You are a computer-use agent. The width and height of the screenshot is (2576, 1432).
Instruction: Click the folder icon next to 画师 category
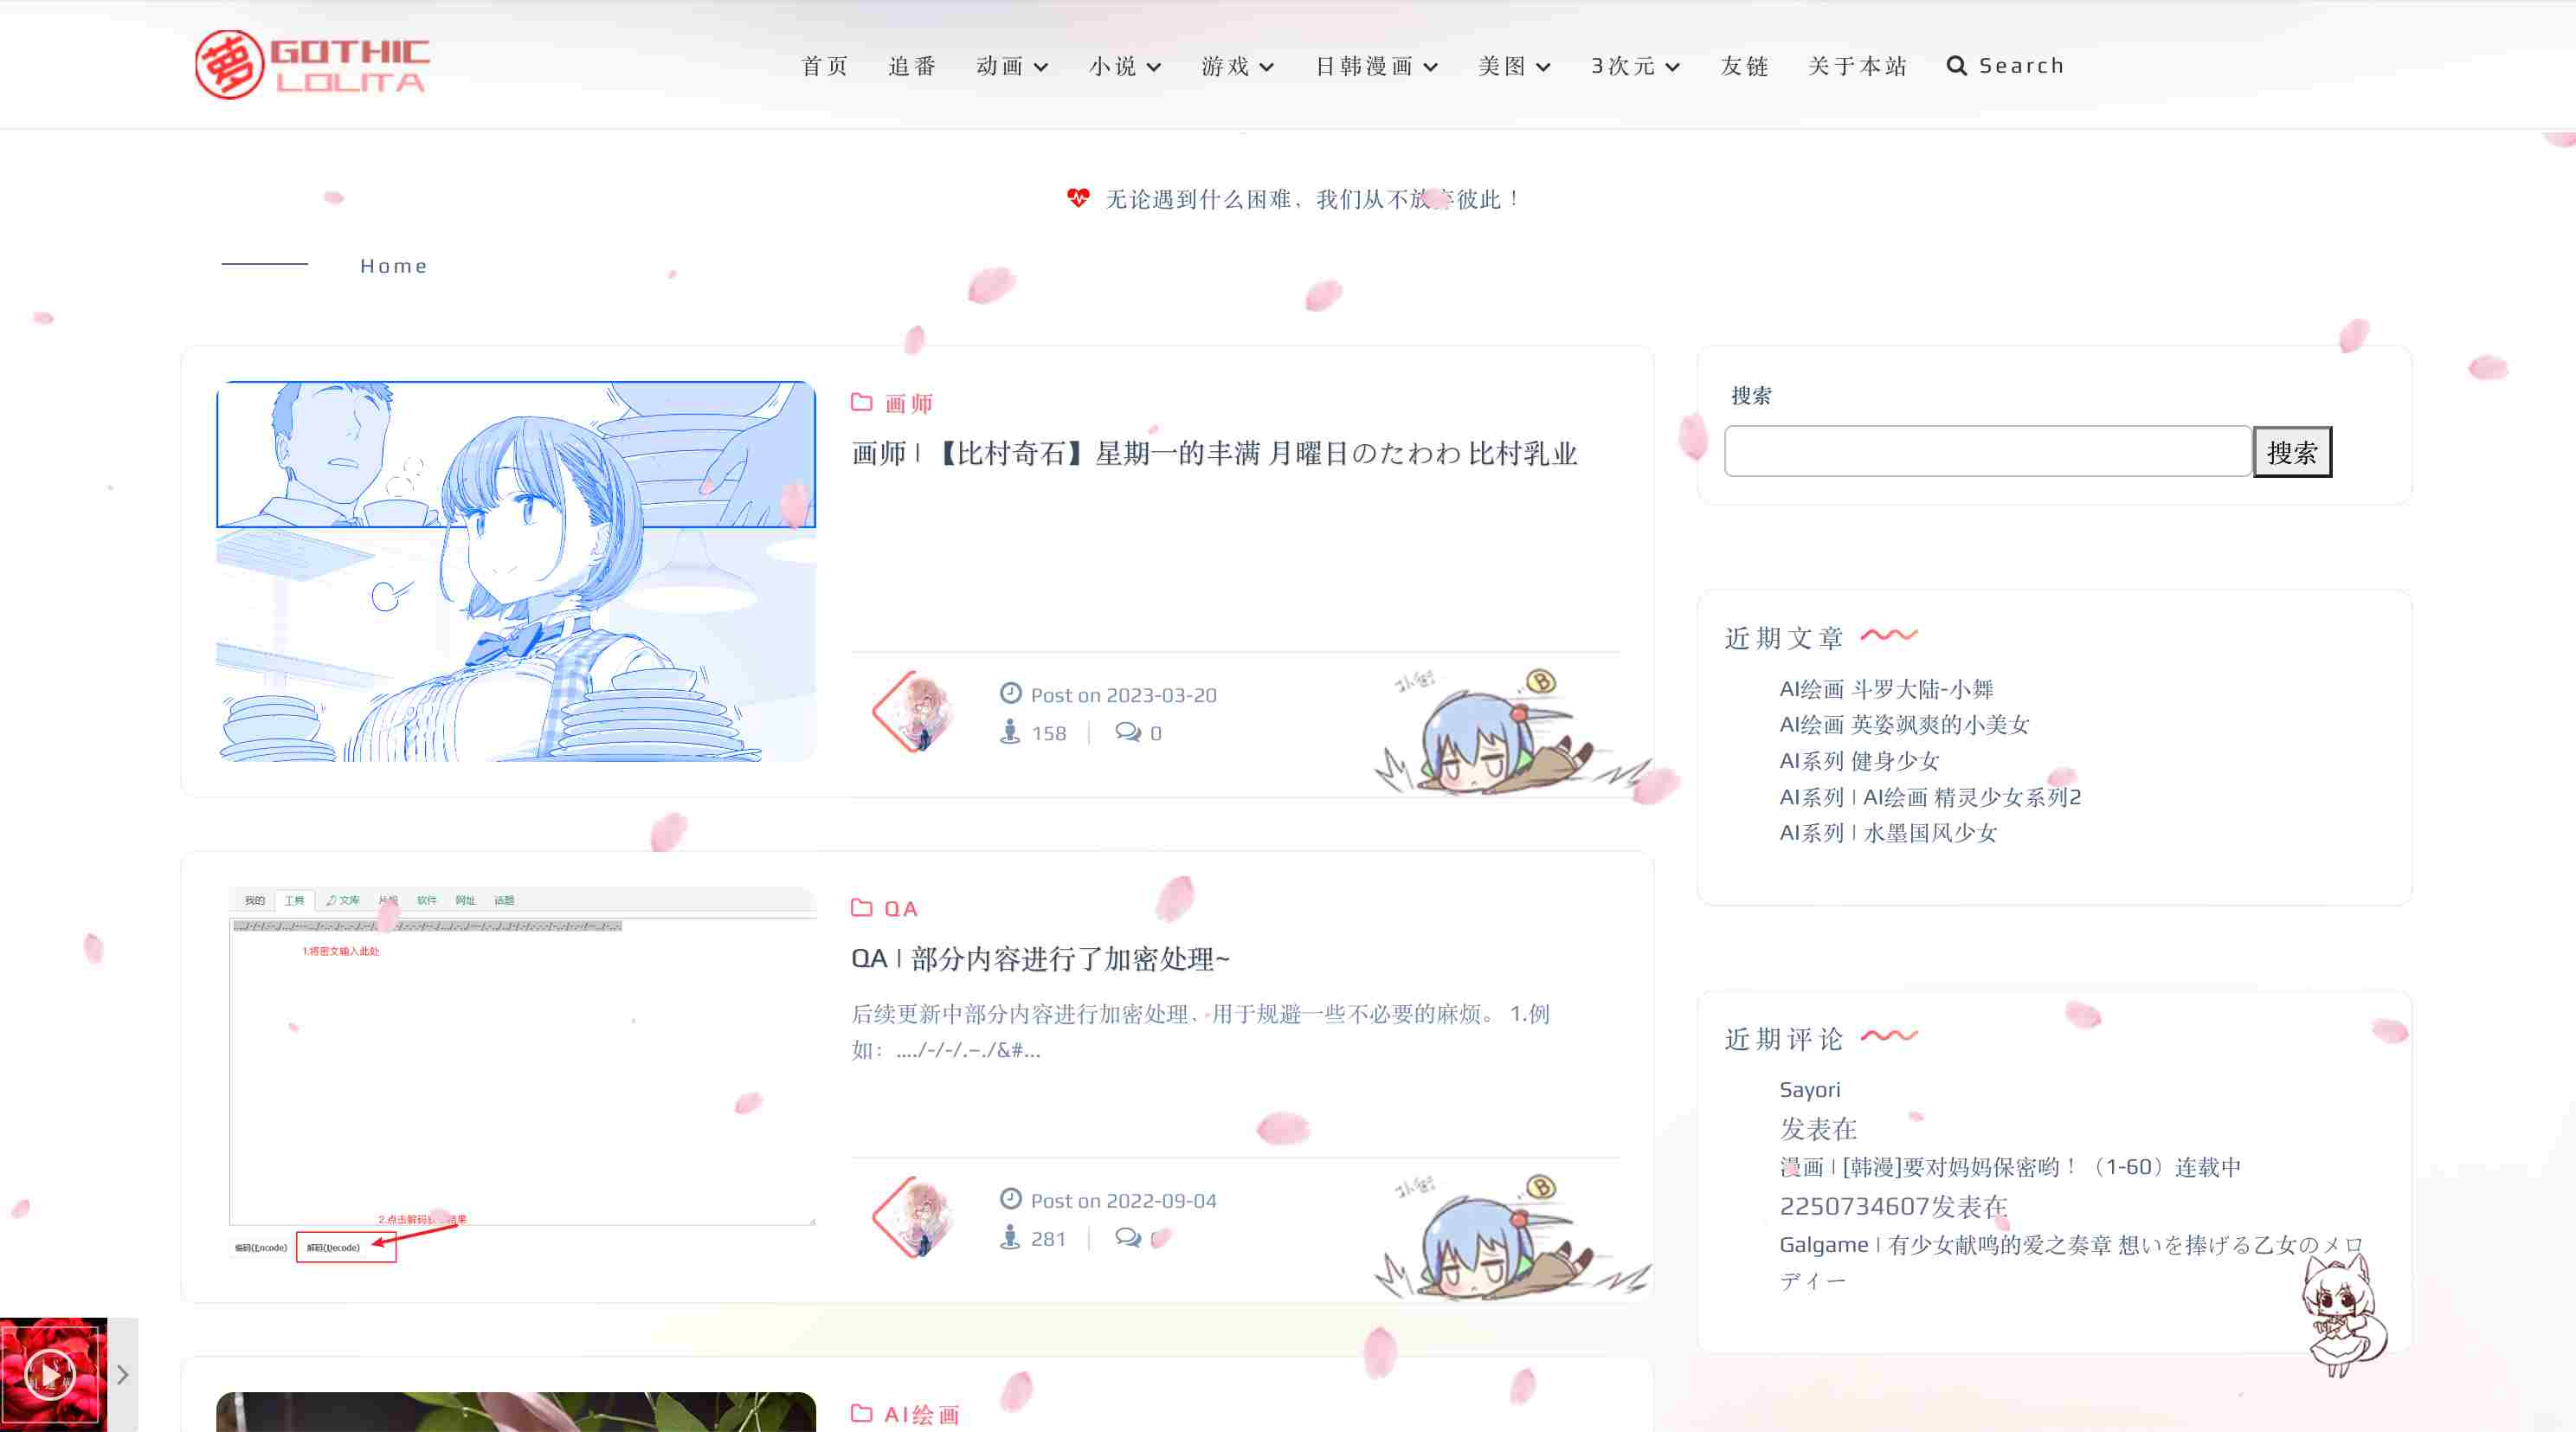(x=861, y=402)
